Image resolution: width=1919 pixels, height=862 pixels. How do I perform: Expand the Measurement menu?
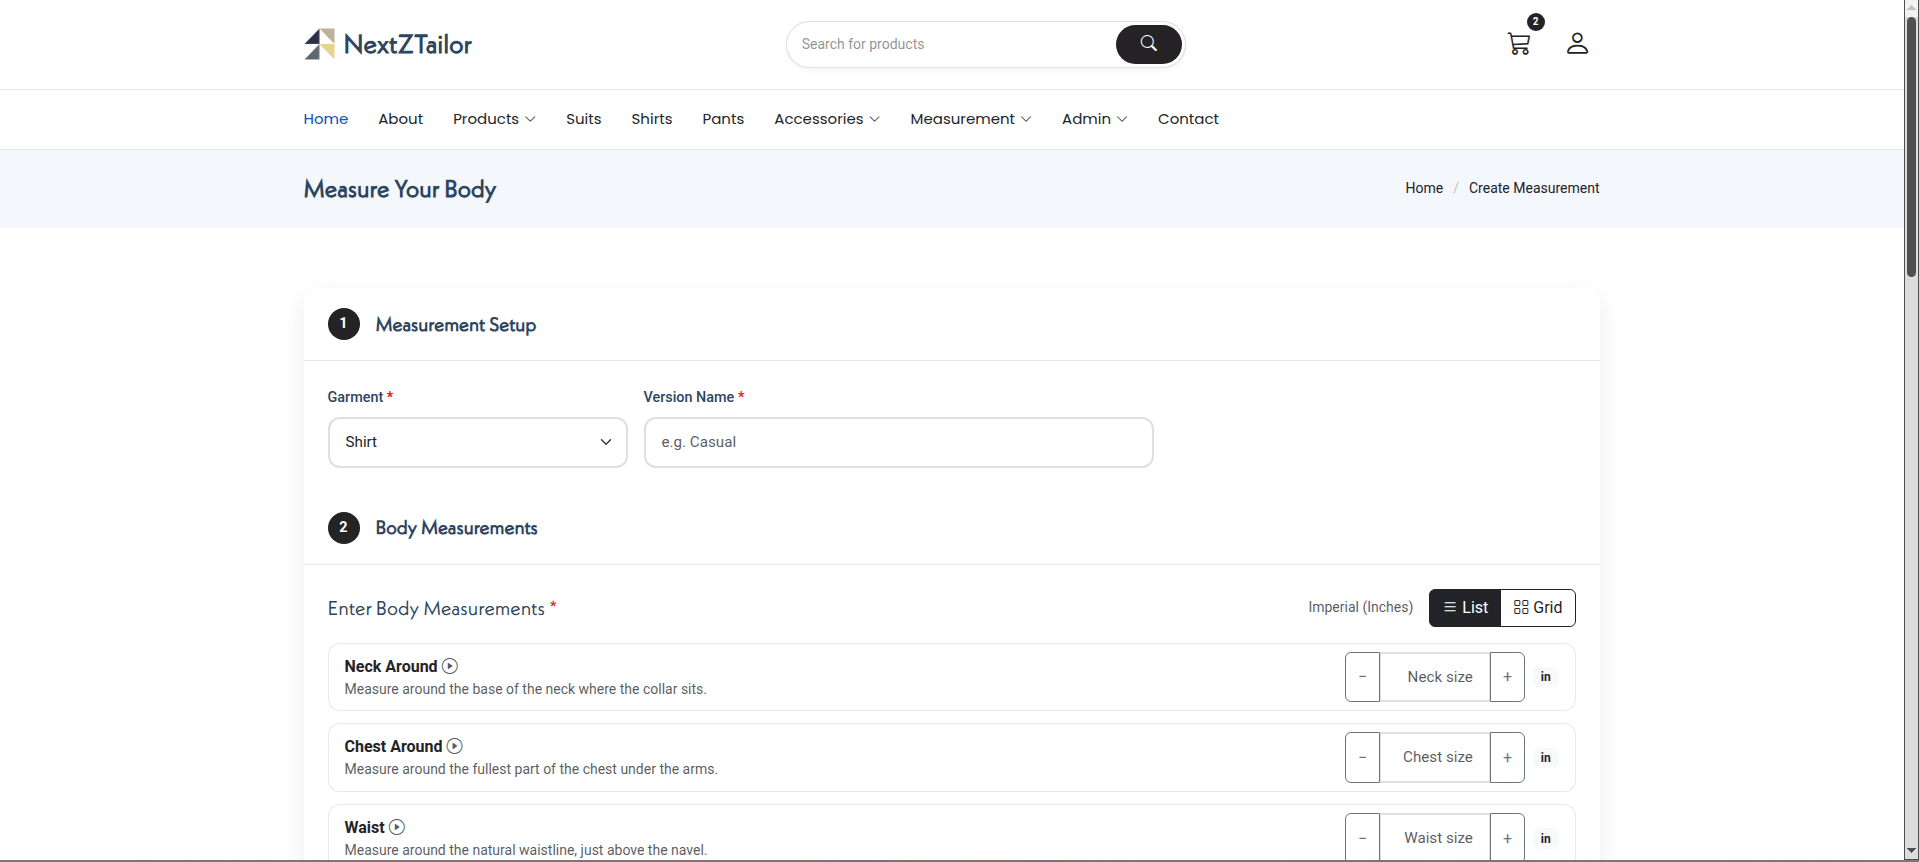tap(970, 119)
